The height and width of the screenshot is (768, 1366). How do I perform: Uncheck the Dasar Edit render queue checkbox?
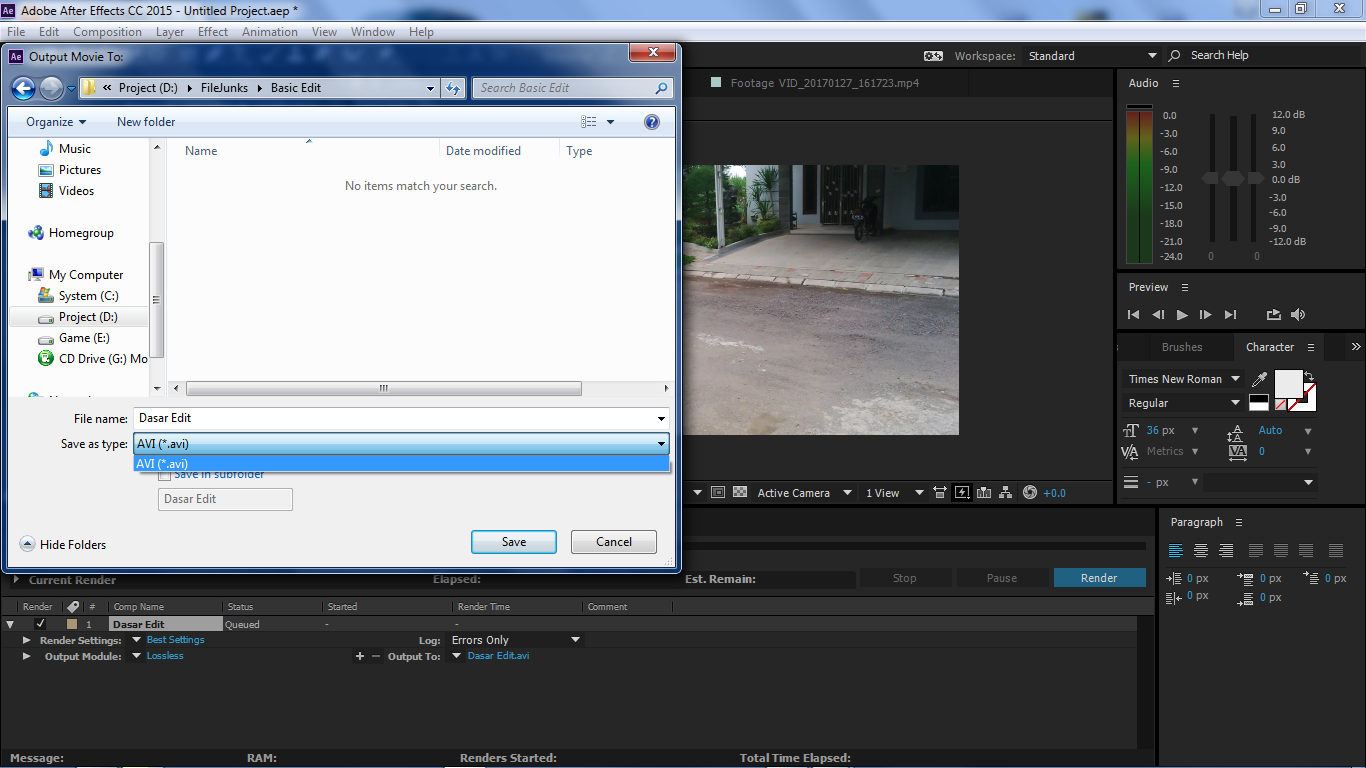[41, 623]
